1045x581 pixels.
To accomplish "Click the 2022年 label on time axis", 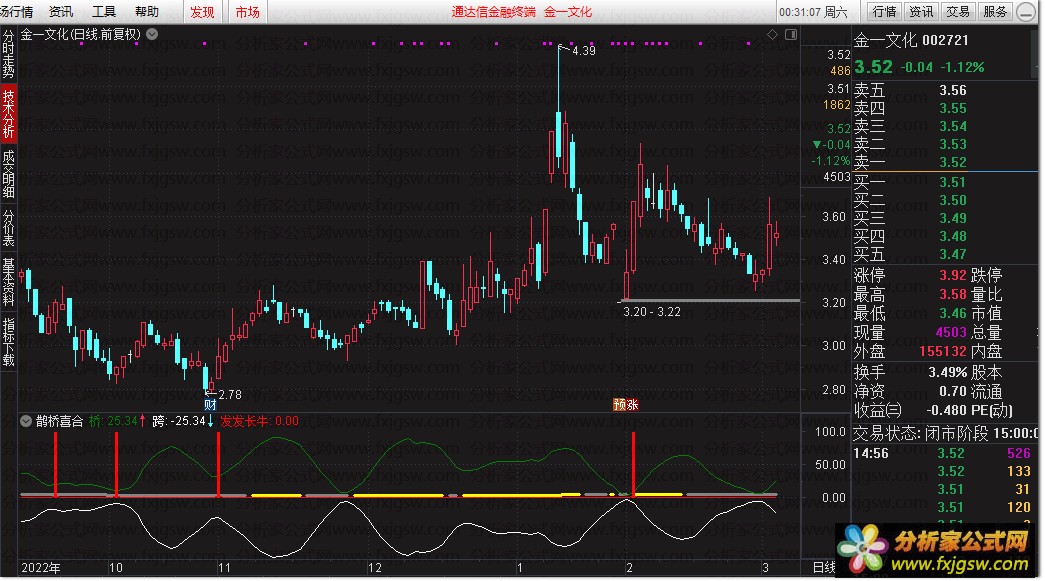I will (41, 568).
